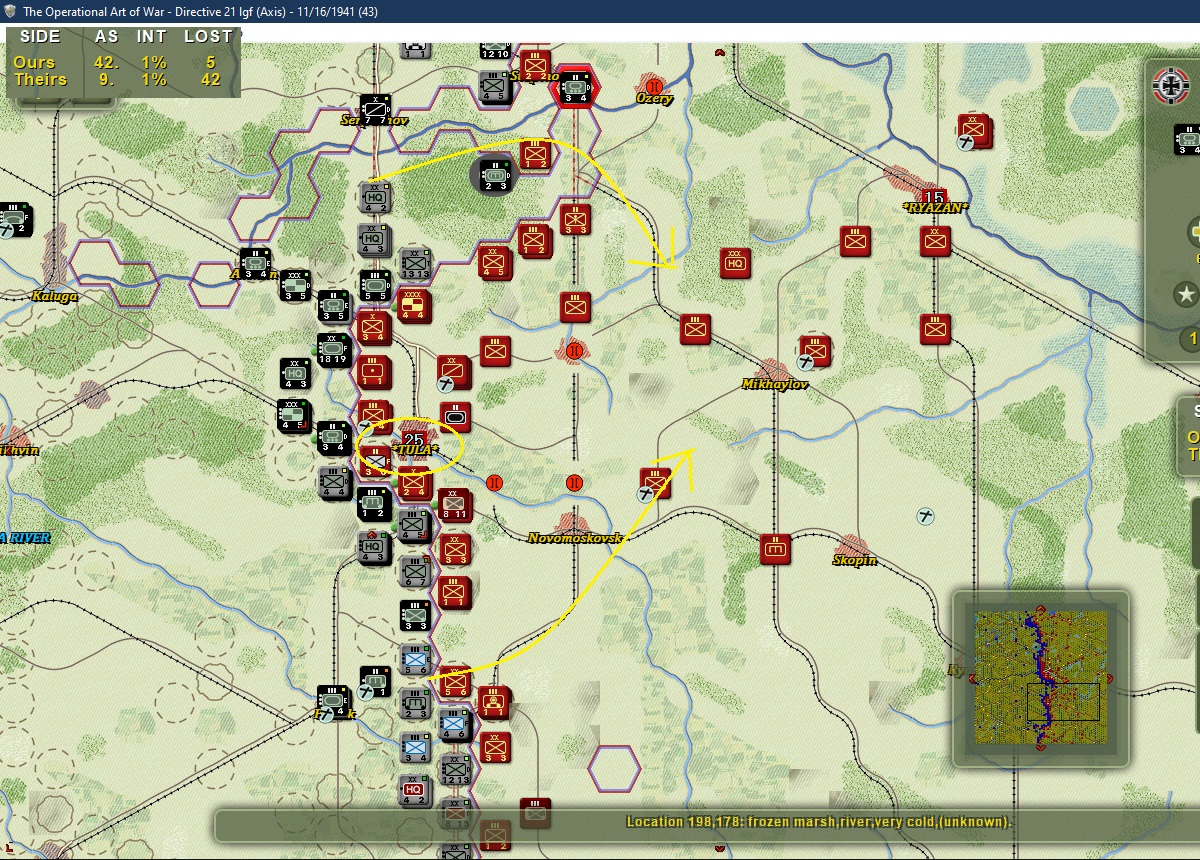Viewport: 1200px width, 860px height.
Task: Select the red XX unit marked 8 11
Action: pyautogui.click(x=455, y=504)
